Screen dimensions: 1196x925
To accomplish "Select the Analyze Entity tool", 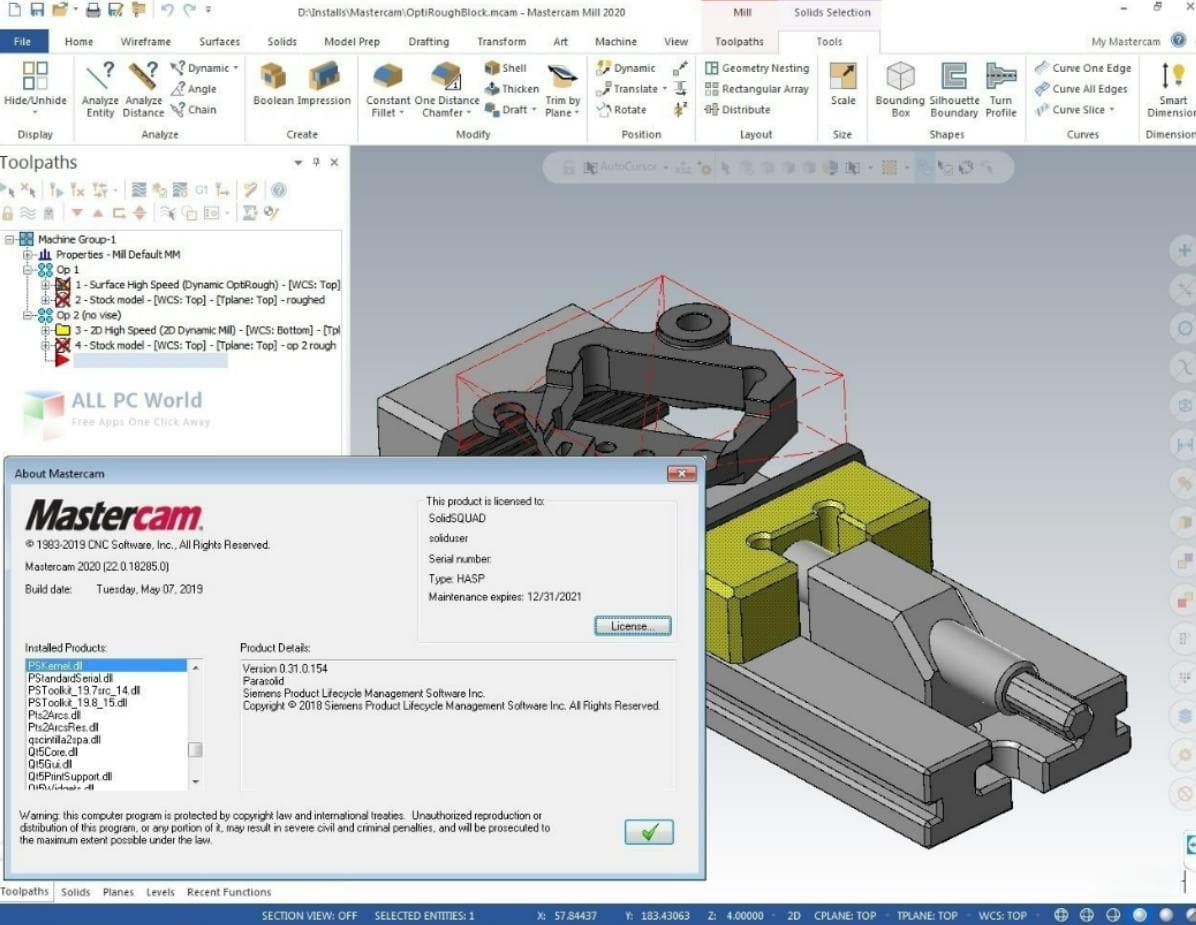I will click(100, 89).
